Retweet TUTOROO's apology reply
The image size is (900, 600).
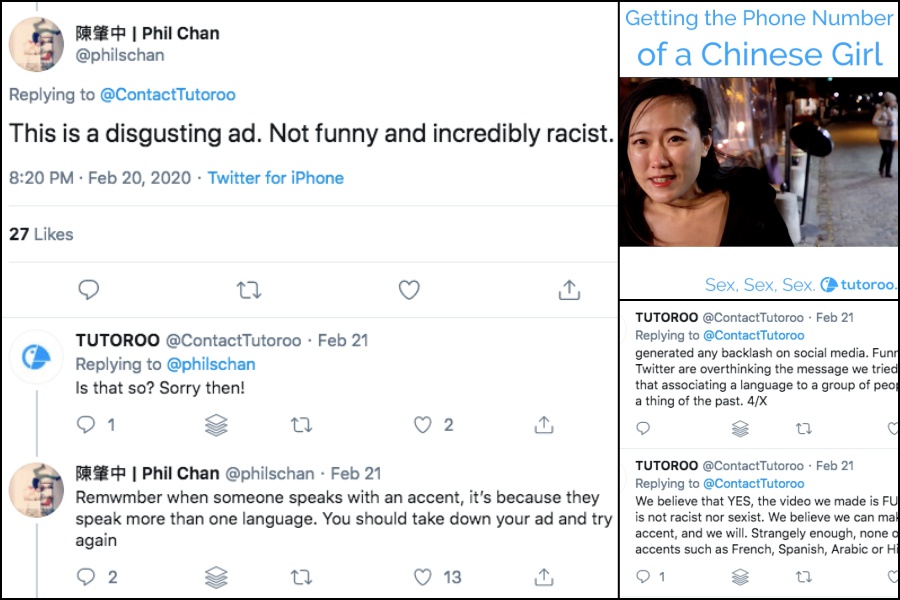point(300,425)
